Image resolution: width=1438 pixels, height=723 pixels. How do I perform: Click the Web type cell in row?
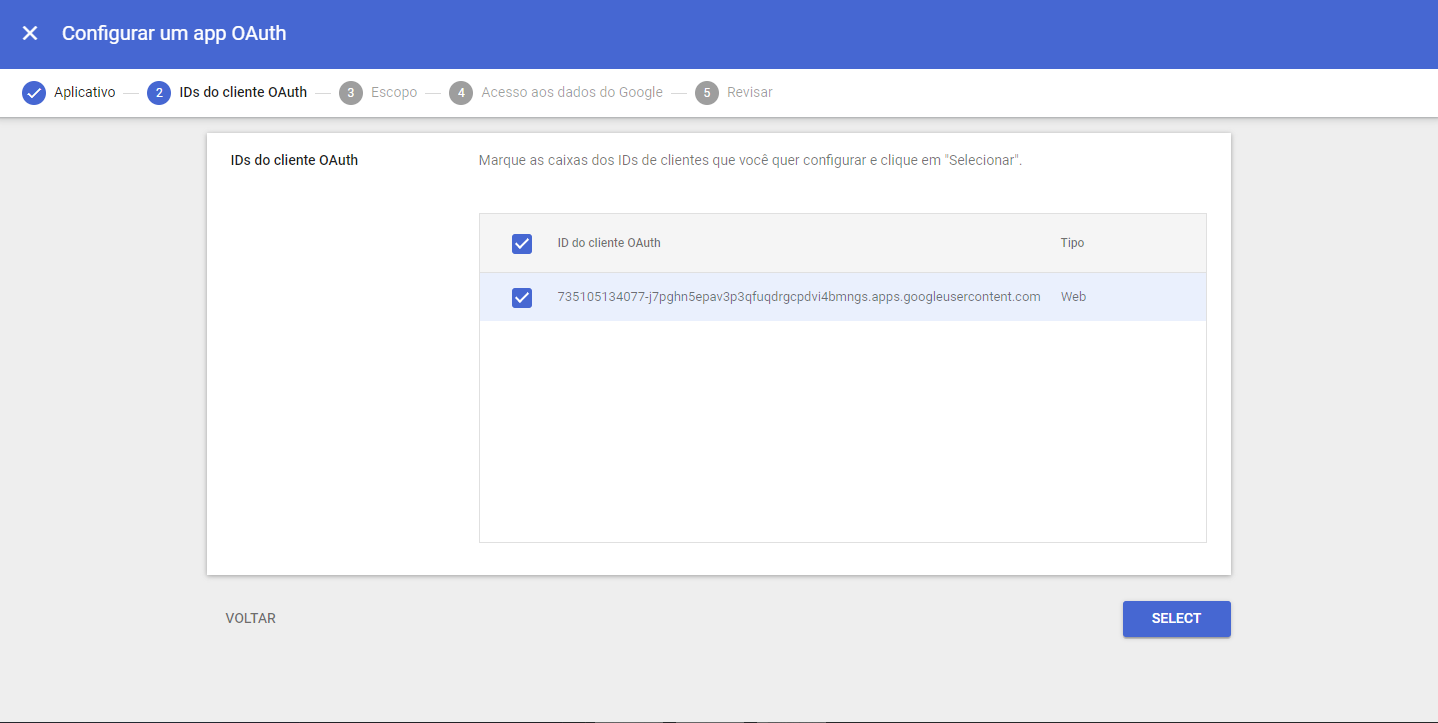[x=1073, y=297]
